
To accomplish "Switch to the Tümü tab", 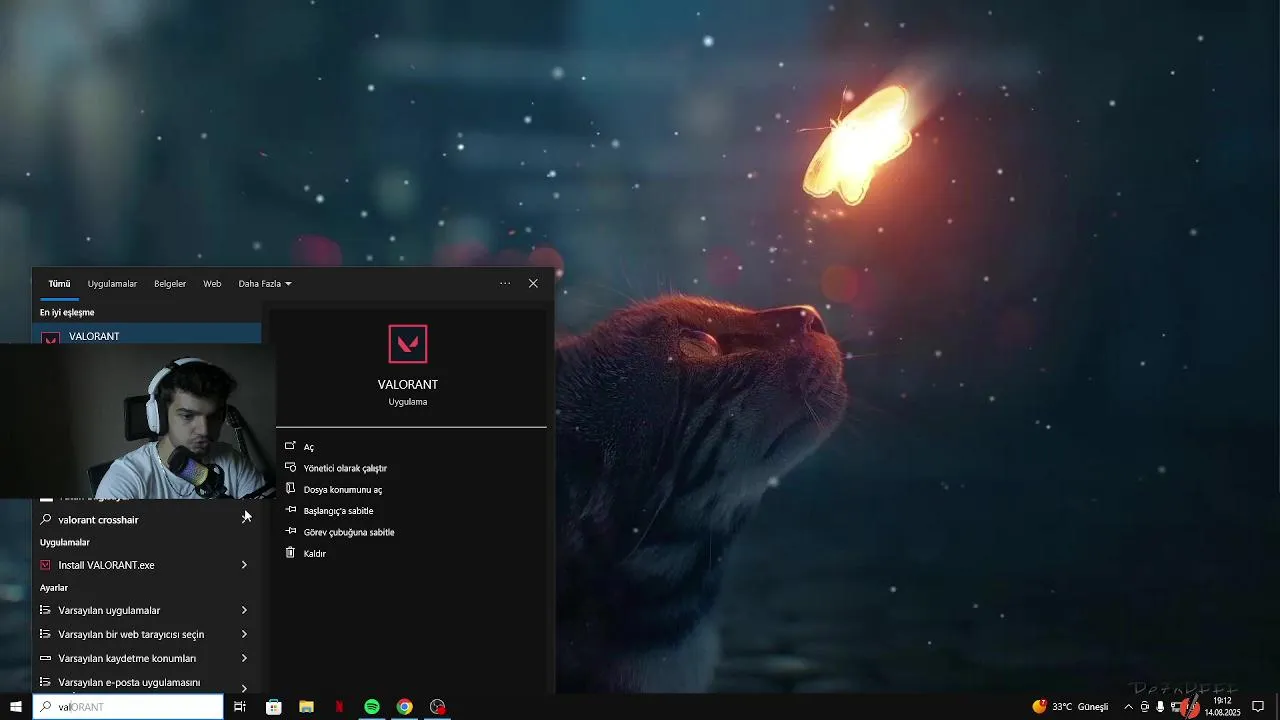I will tap(59, 284).
